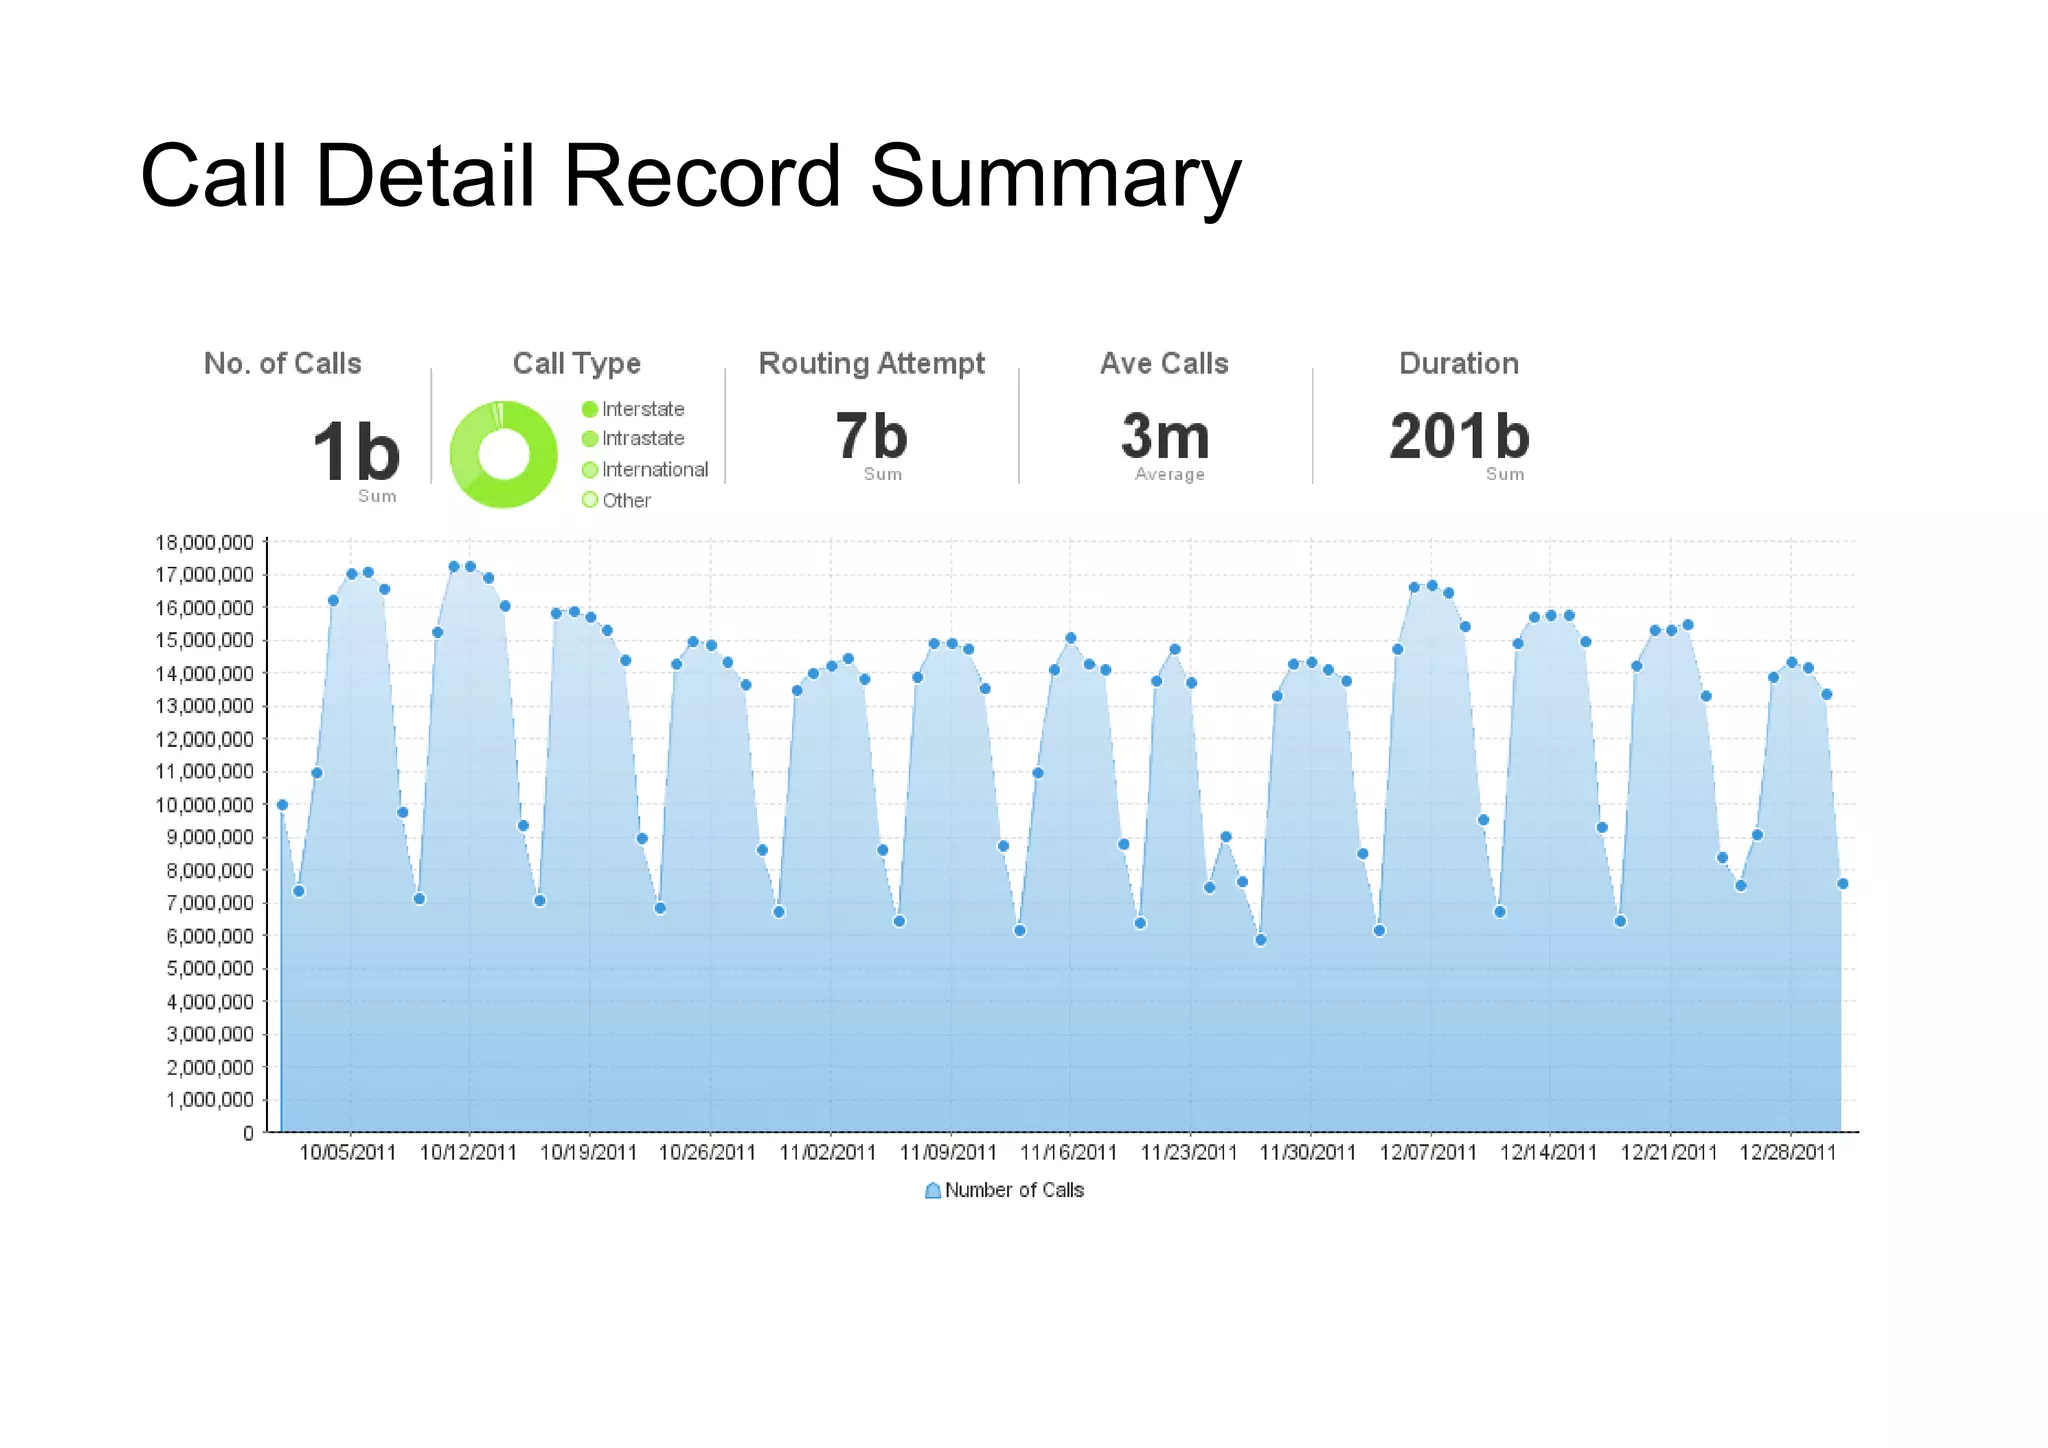Click the 12/28/2011 x-axis label
The width and height of the screenshot is (2048, 1448).
click(x=1788, y=1152)
